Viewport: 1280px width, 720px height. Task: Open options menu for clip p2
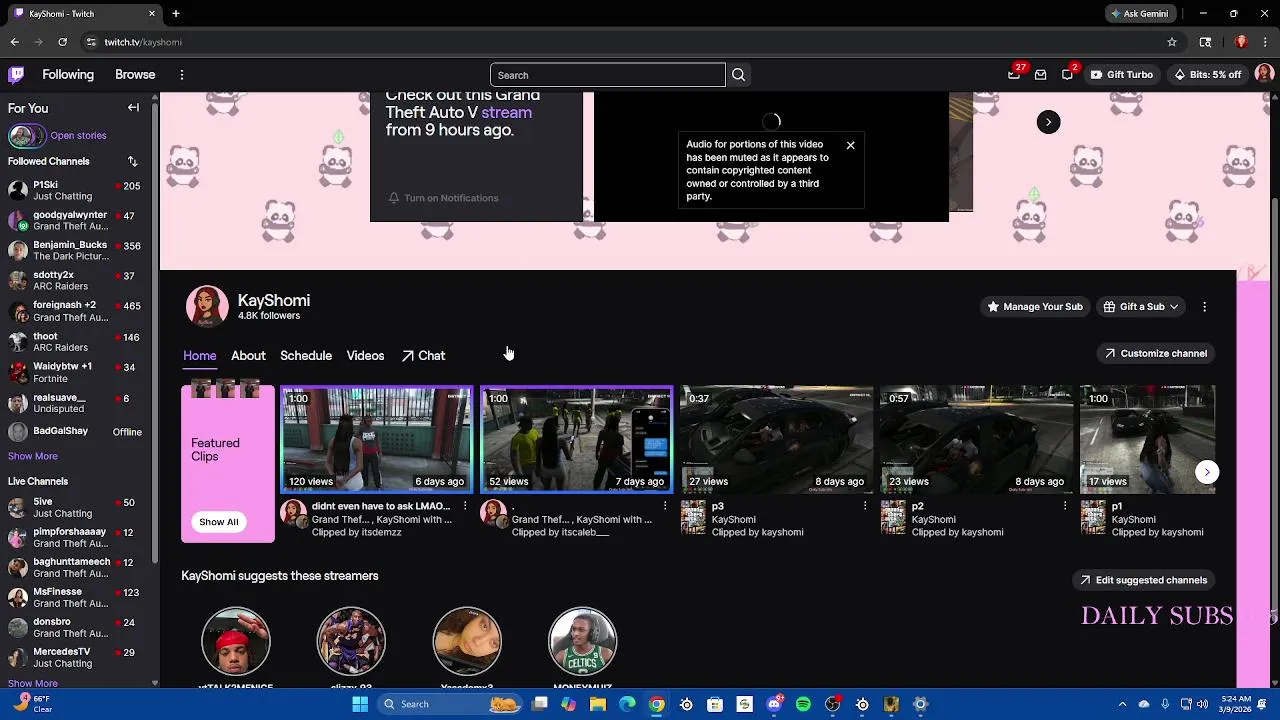[x=1065, y=507]
